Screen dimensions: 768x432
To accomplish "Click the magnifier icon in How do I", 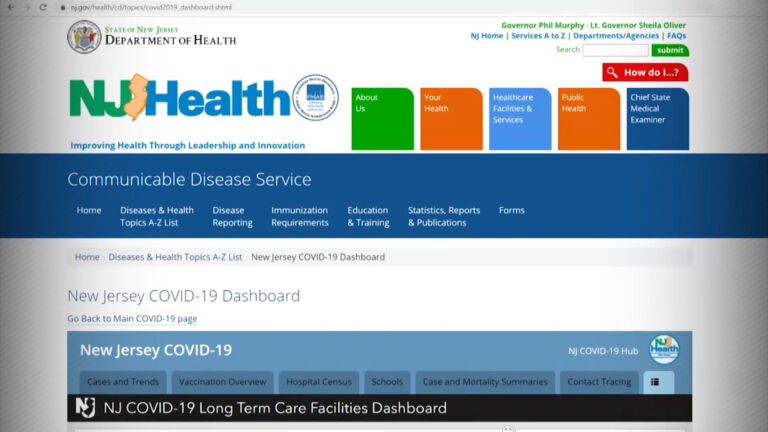I will tap(612, 72).
